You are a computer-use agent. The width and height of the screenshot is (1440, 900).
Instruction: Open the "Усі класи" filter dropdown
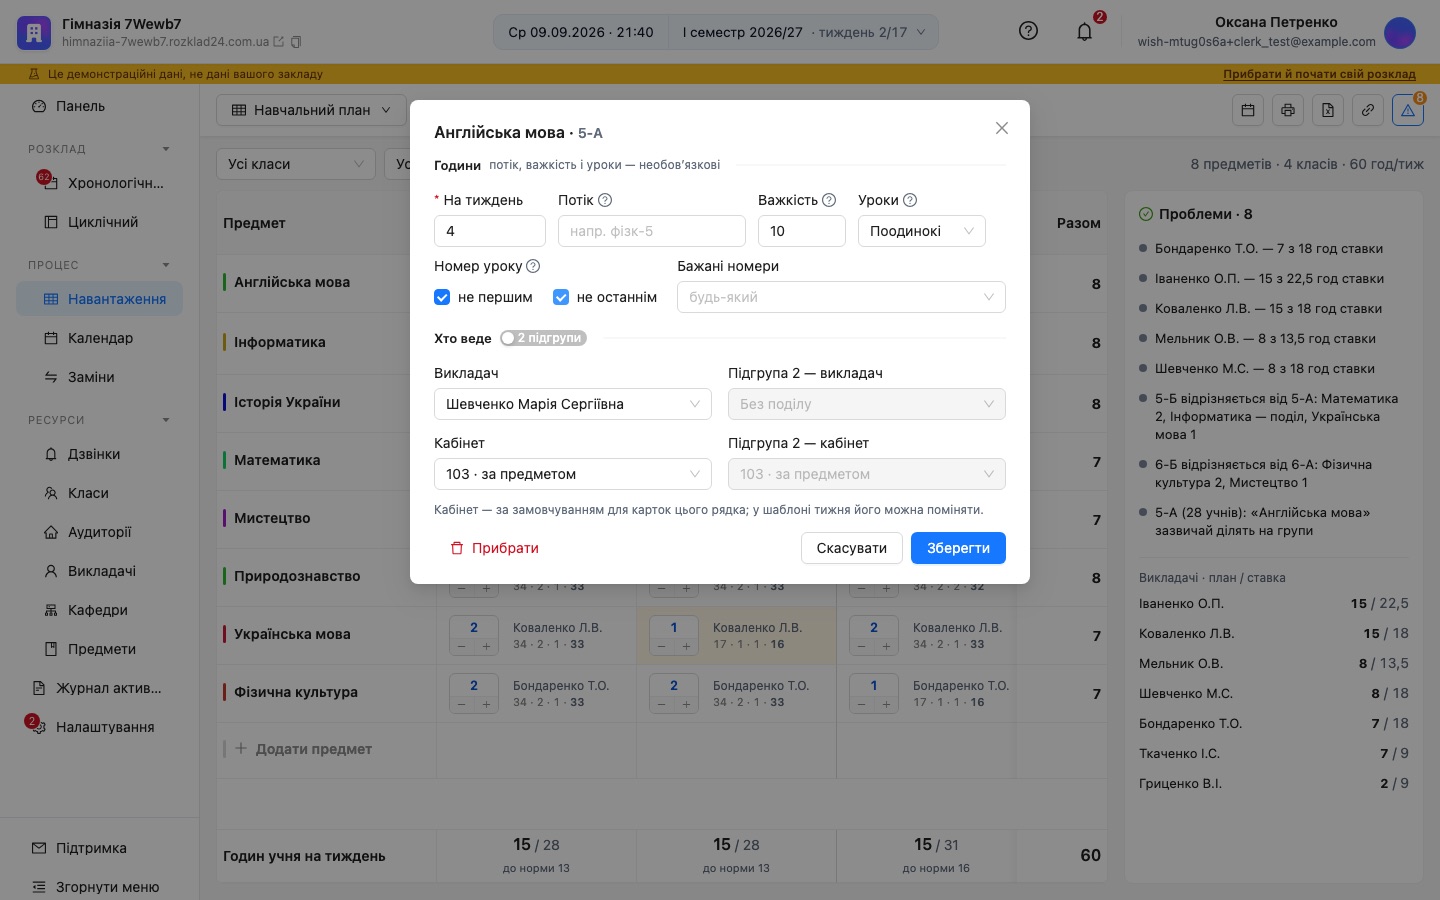tap(296, 164)
